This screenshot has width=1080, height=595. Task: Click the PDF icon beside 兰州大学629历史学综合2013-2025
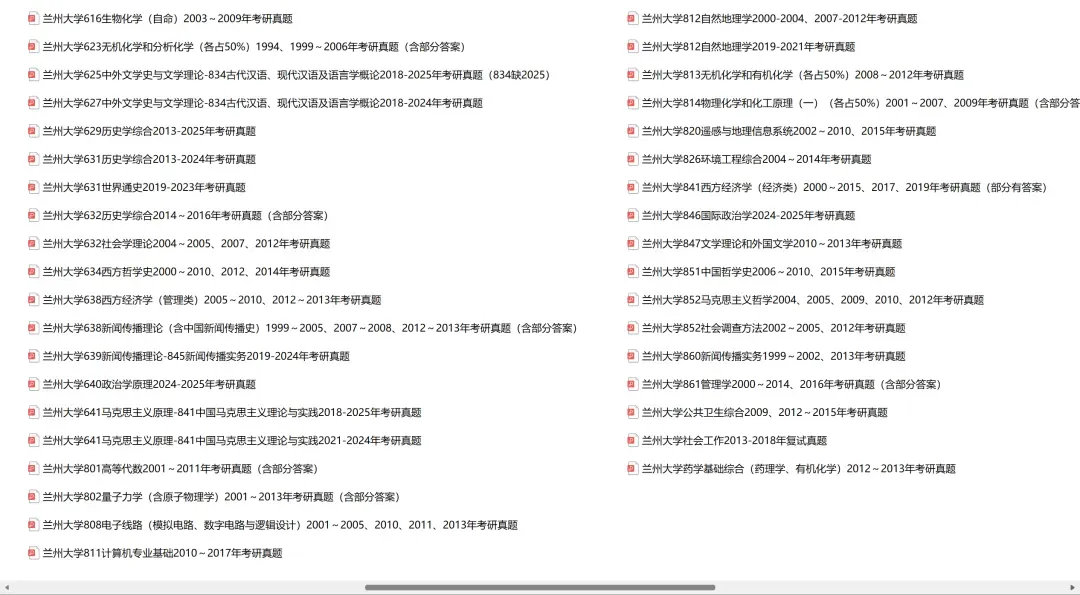click(x=33, y=131)
